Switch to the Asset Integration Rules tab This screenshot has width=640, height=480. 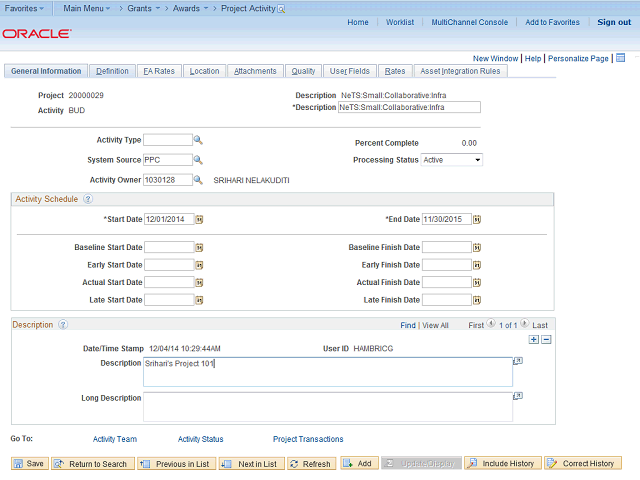point(460,71)
